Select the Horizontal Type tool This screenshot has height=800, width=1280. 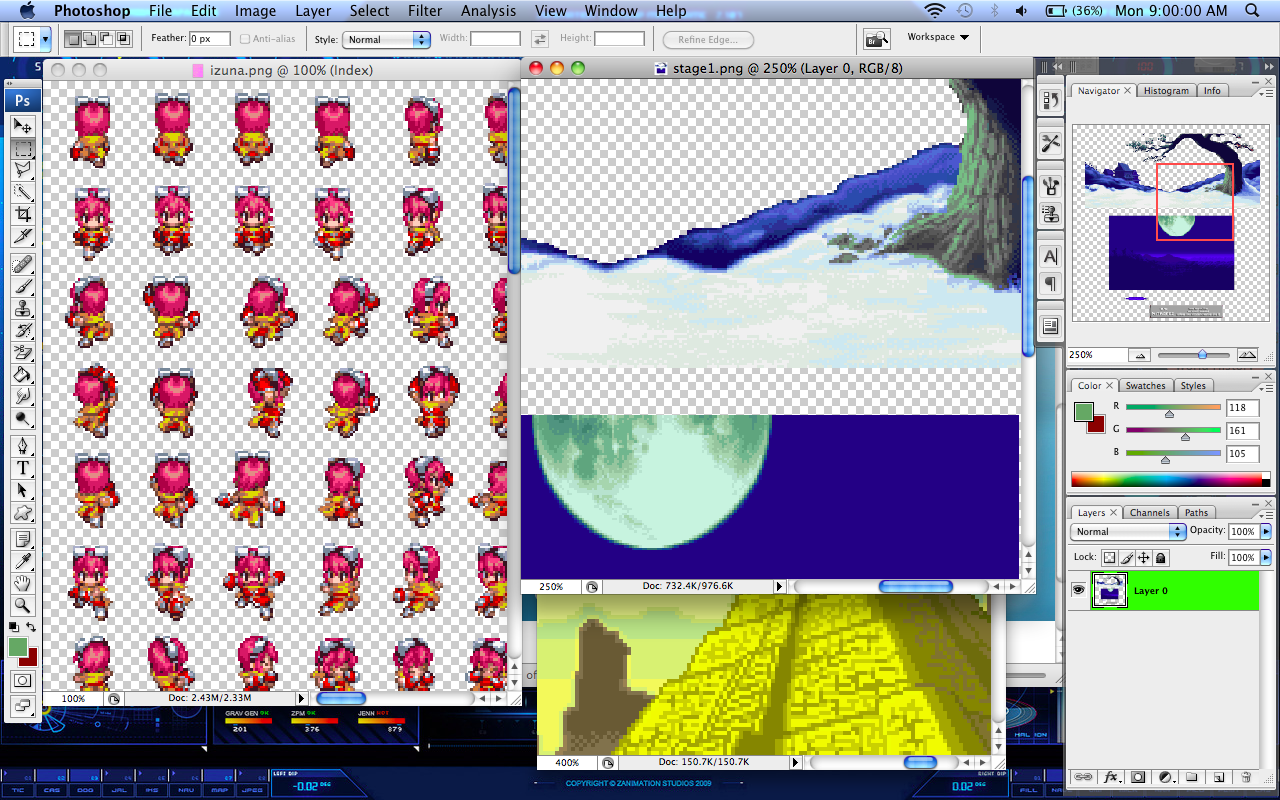(22, 468)
